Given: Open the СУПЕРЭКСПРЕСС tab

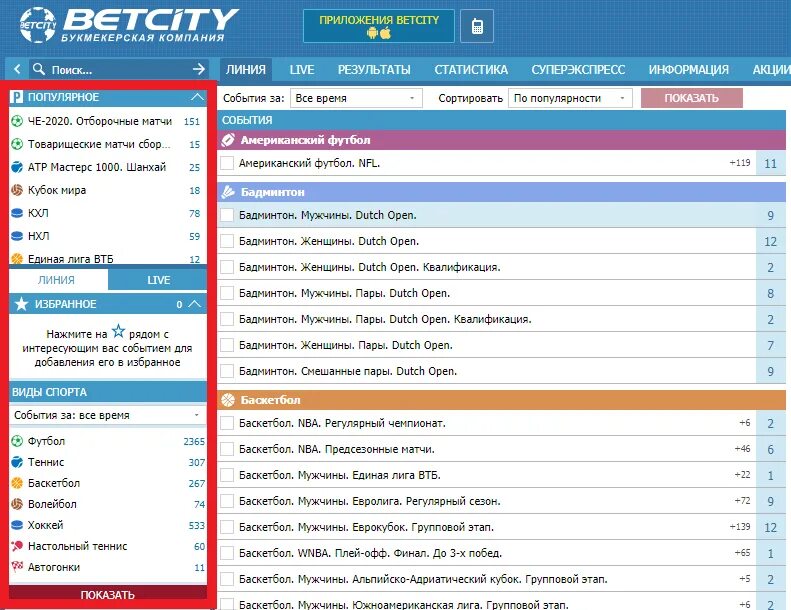Looking at the screenshot, I should [578, 70].
